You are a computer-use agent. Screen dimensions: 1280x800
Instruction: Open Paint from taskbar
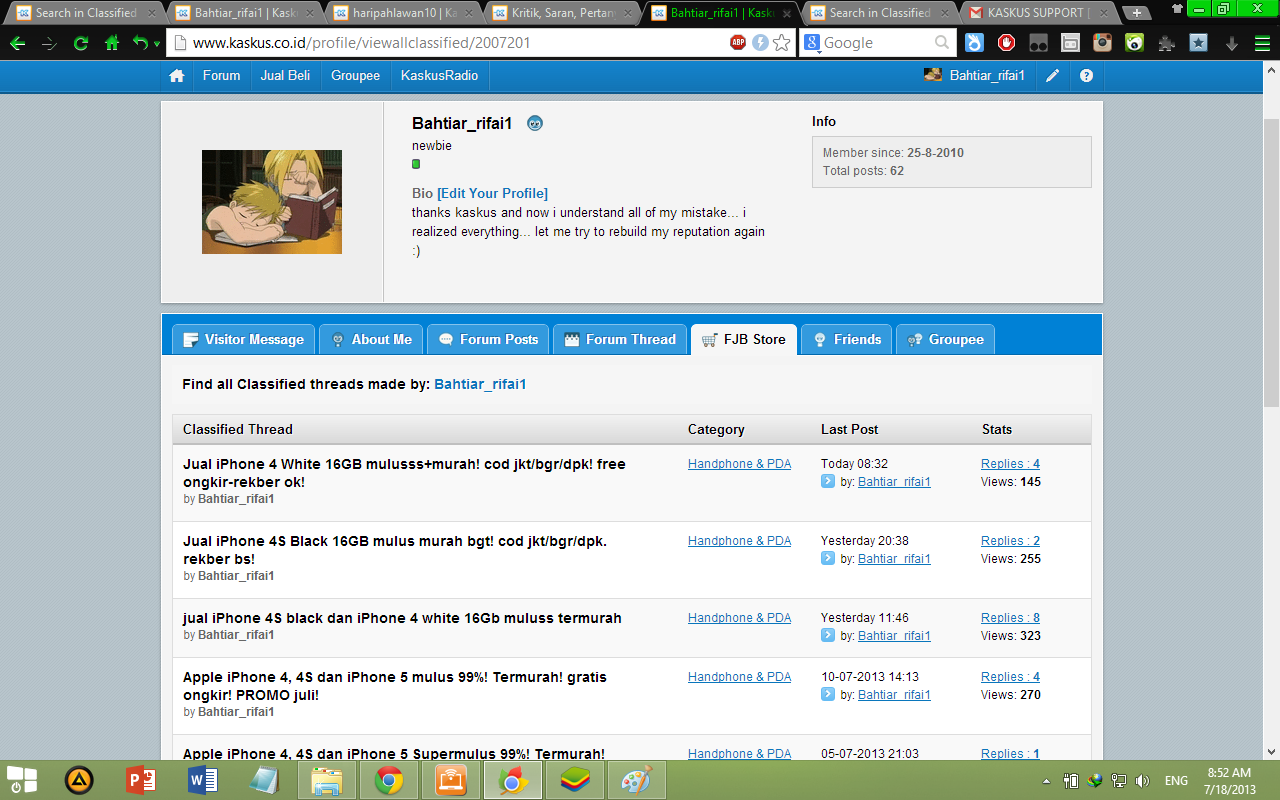tap(636, 780)
